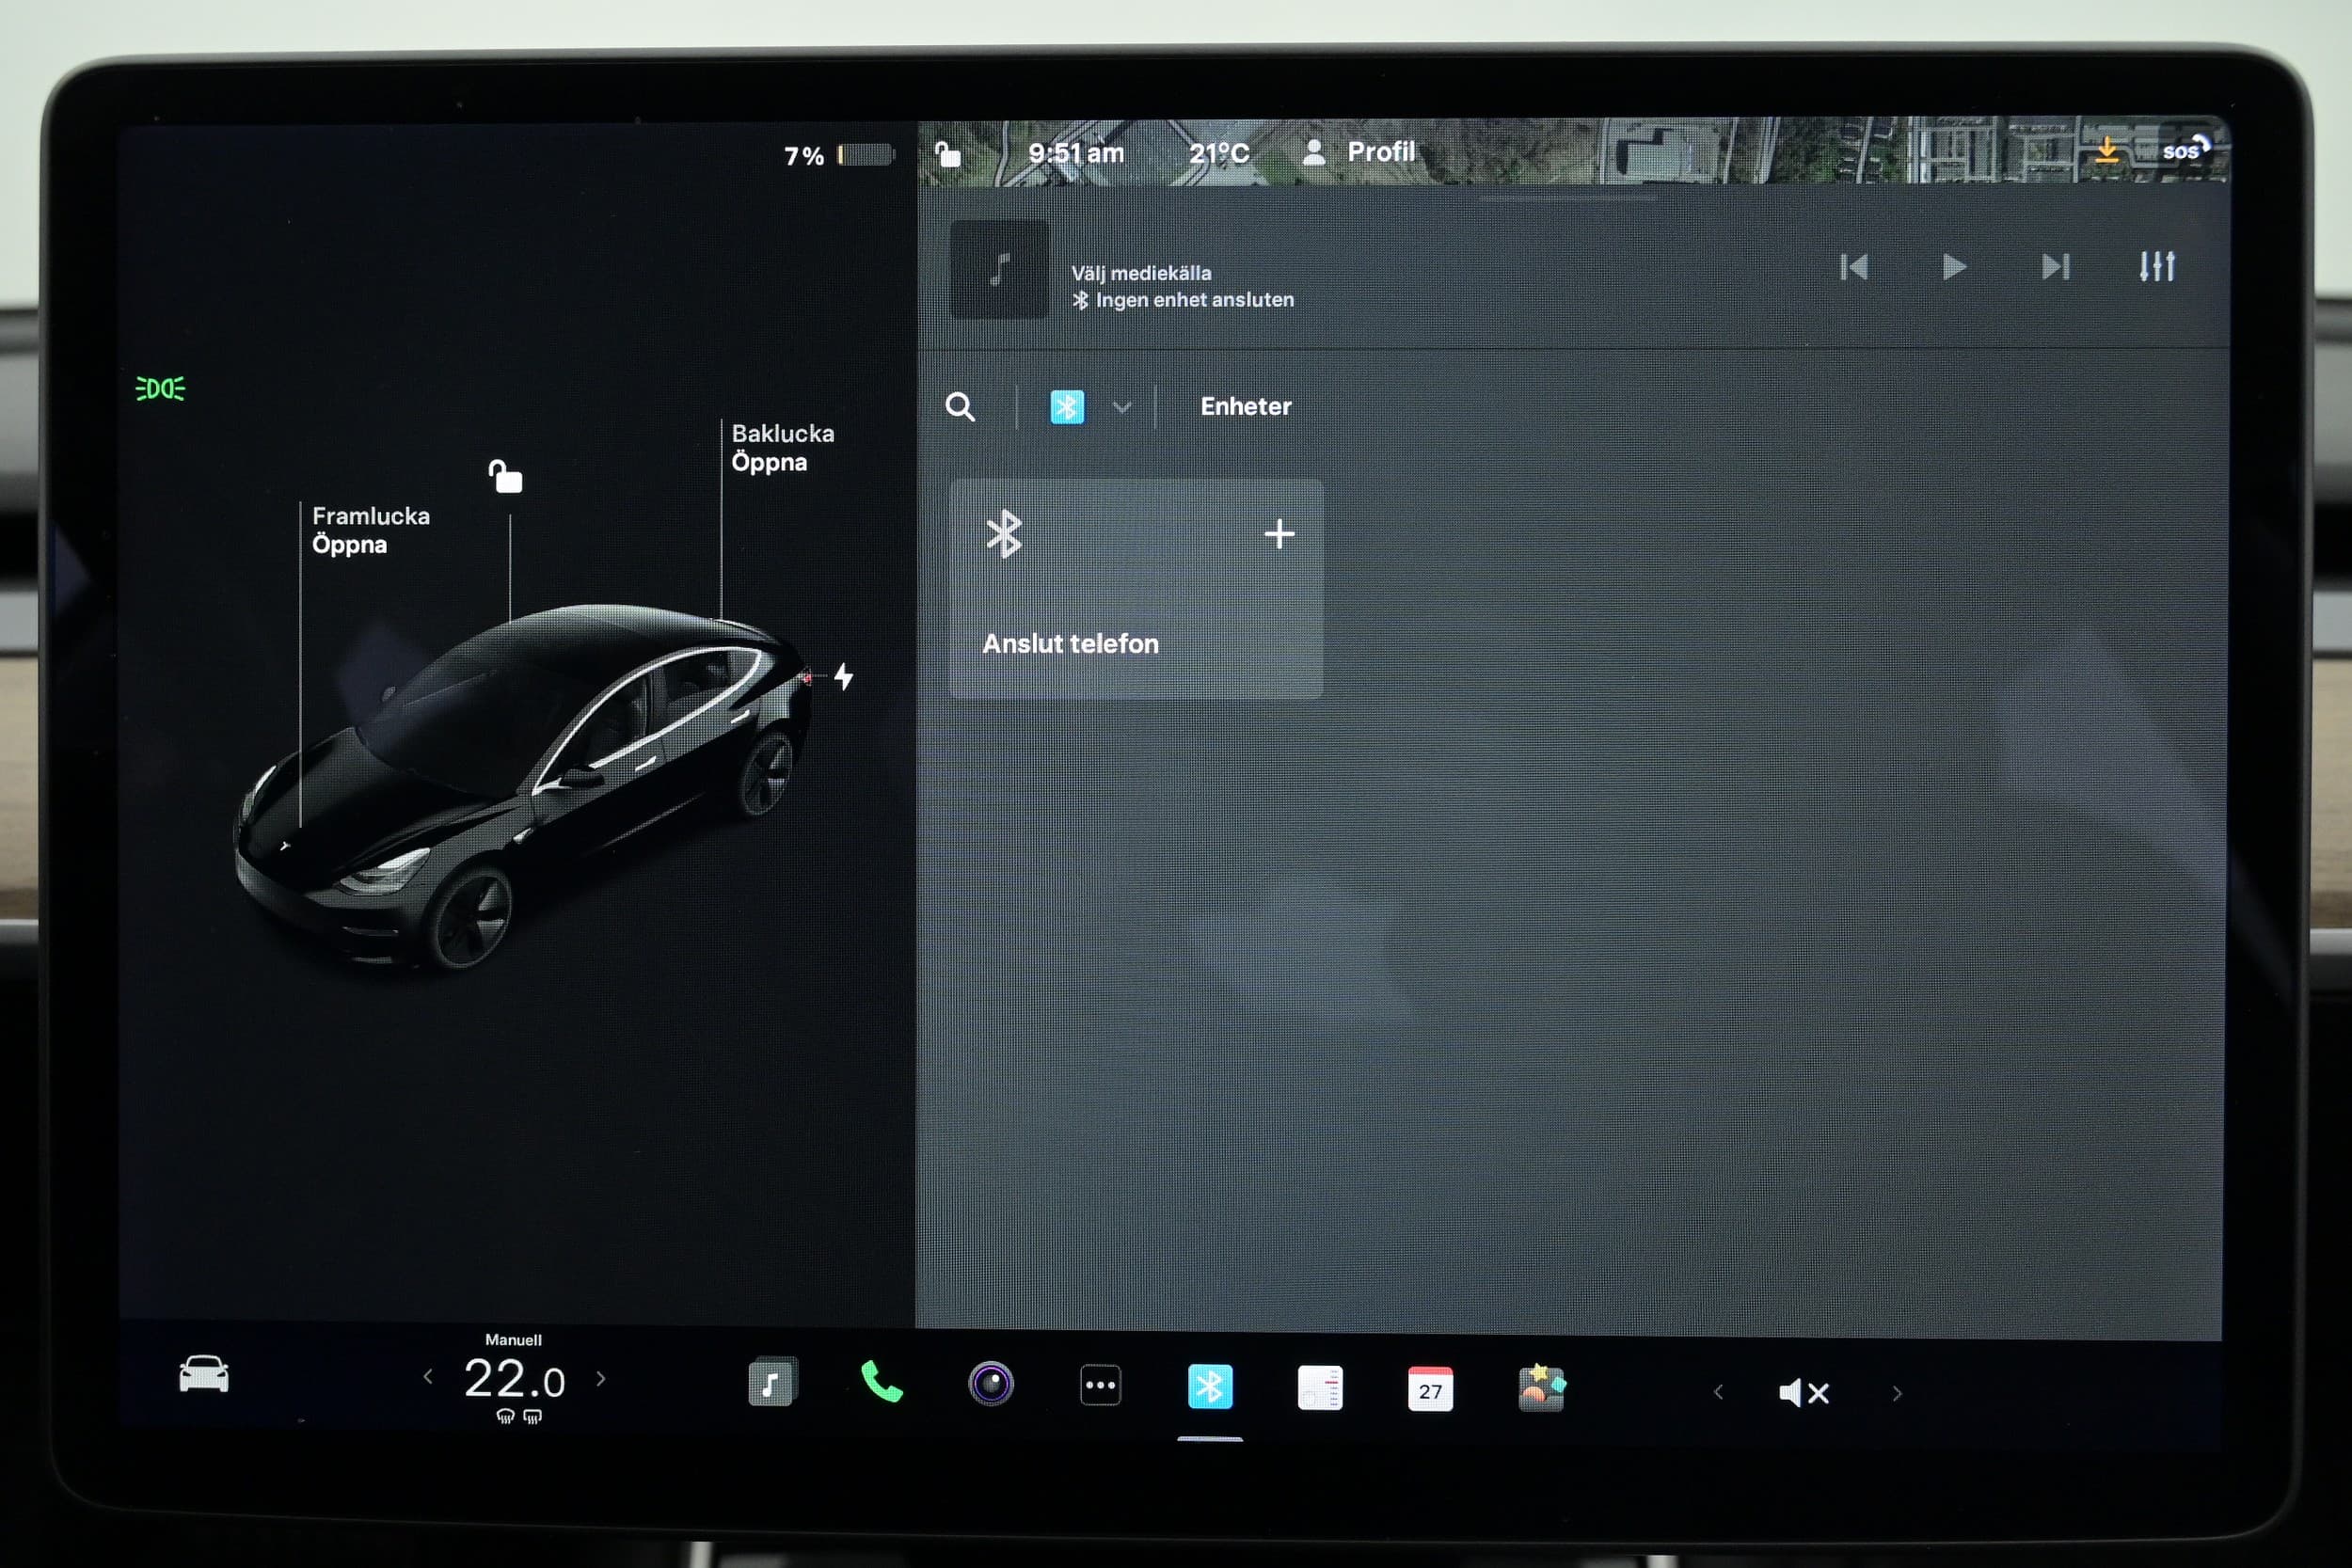The width and height of the screenshot is (2352, 1568).
Task: Open the Enheter devices tab
Action: point(1245,406)
